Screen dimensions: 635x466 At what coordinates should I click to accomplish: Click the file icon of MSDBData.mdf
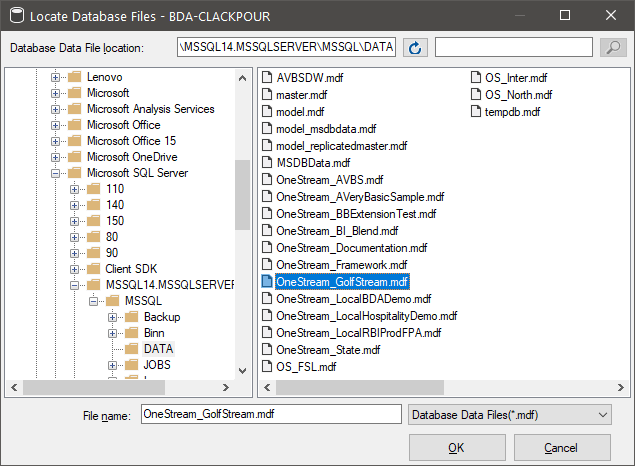[267, 162]
